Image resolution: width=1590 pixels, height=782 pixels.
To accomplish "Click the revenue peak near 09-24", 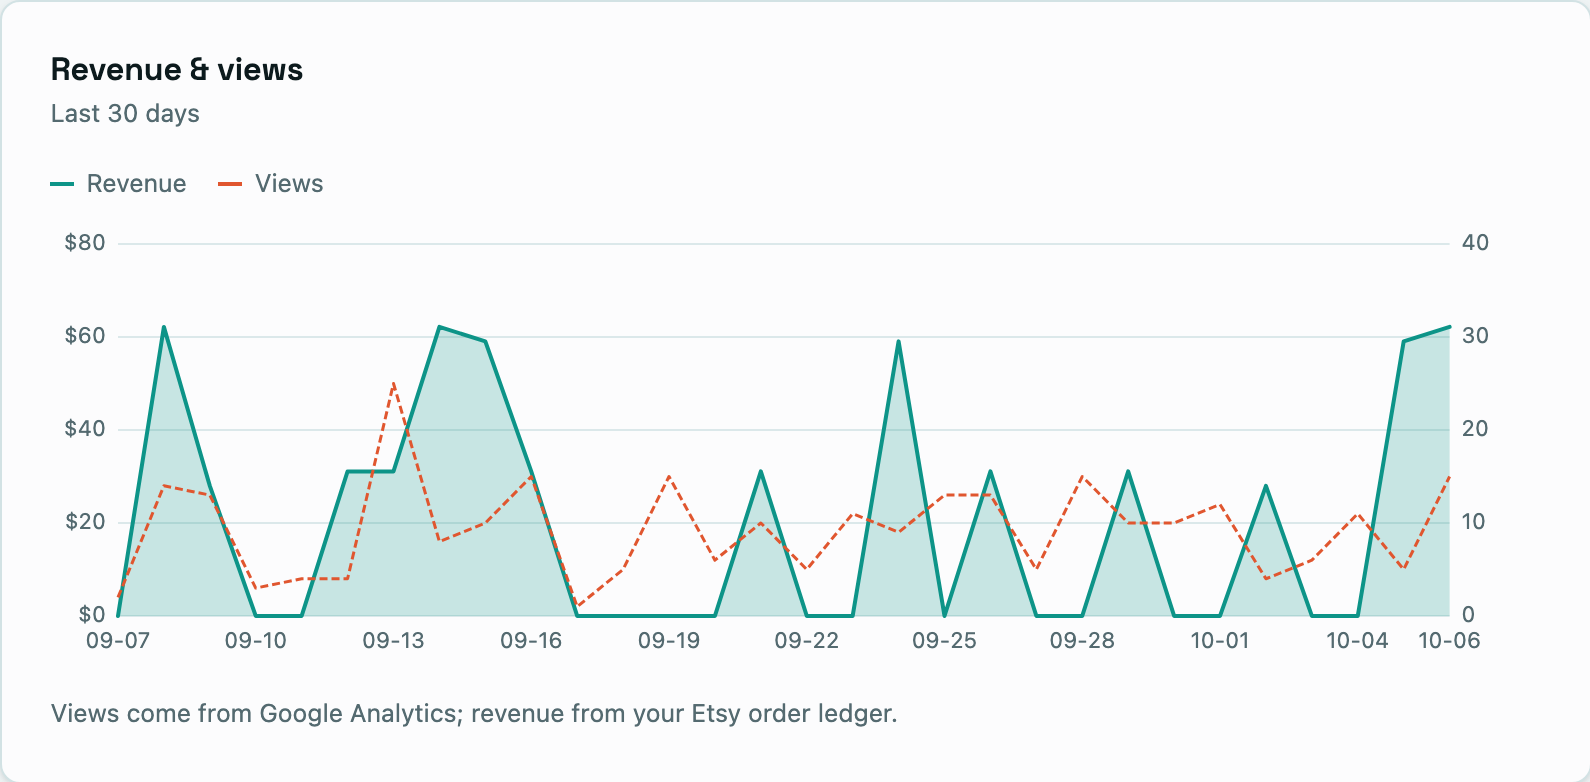I will [898, 341].
